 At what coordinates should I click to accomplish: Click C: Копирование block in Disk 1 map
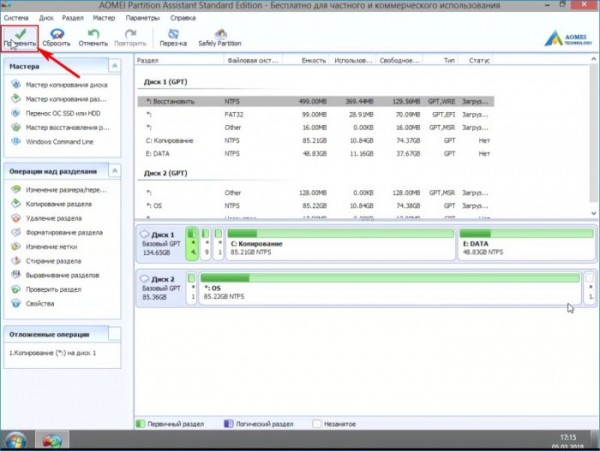click(x=340, y=243)
